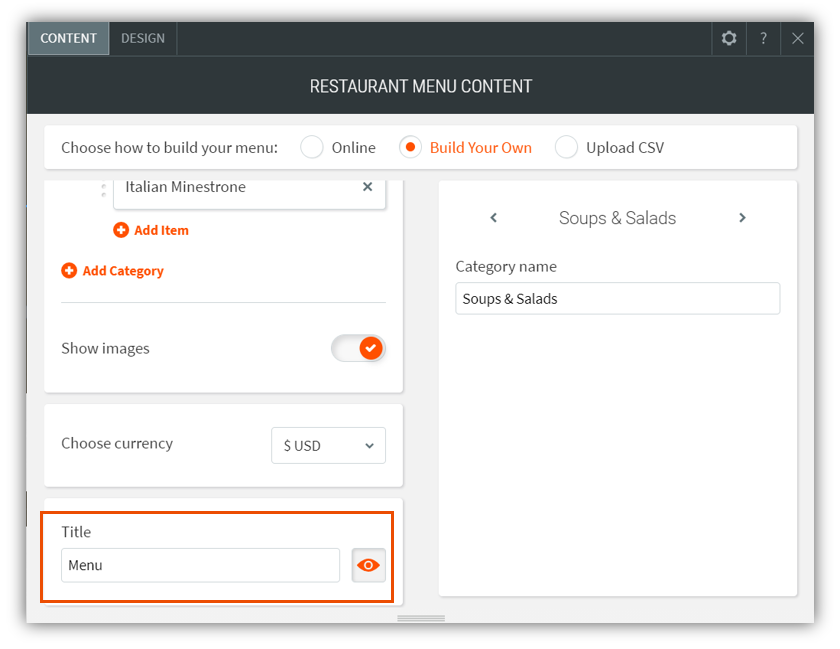840x649 pixels.
Task: Click the drag handle beside Italian Minestrone
Action: (103, 189)
